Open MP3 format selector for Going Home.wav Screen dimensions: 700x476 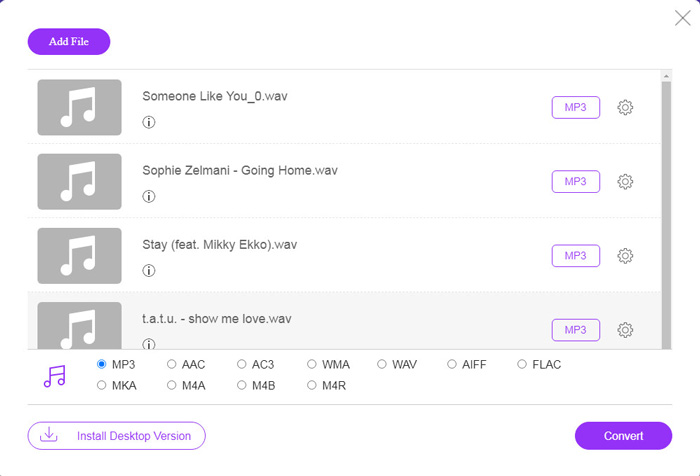[575, 182]
